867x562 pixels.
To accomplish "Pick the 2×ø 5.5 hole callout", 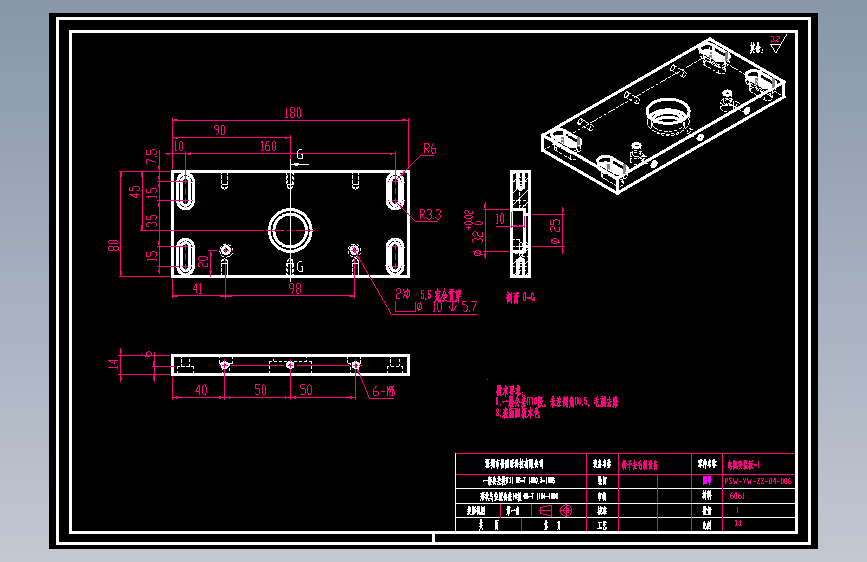I will [x=428, y=294].
